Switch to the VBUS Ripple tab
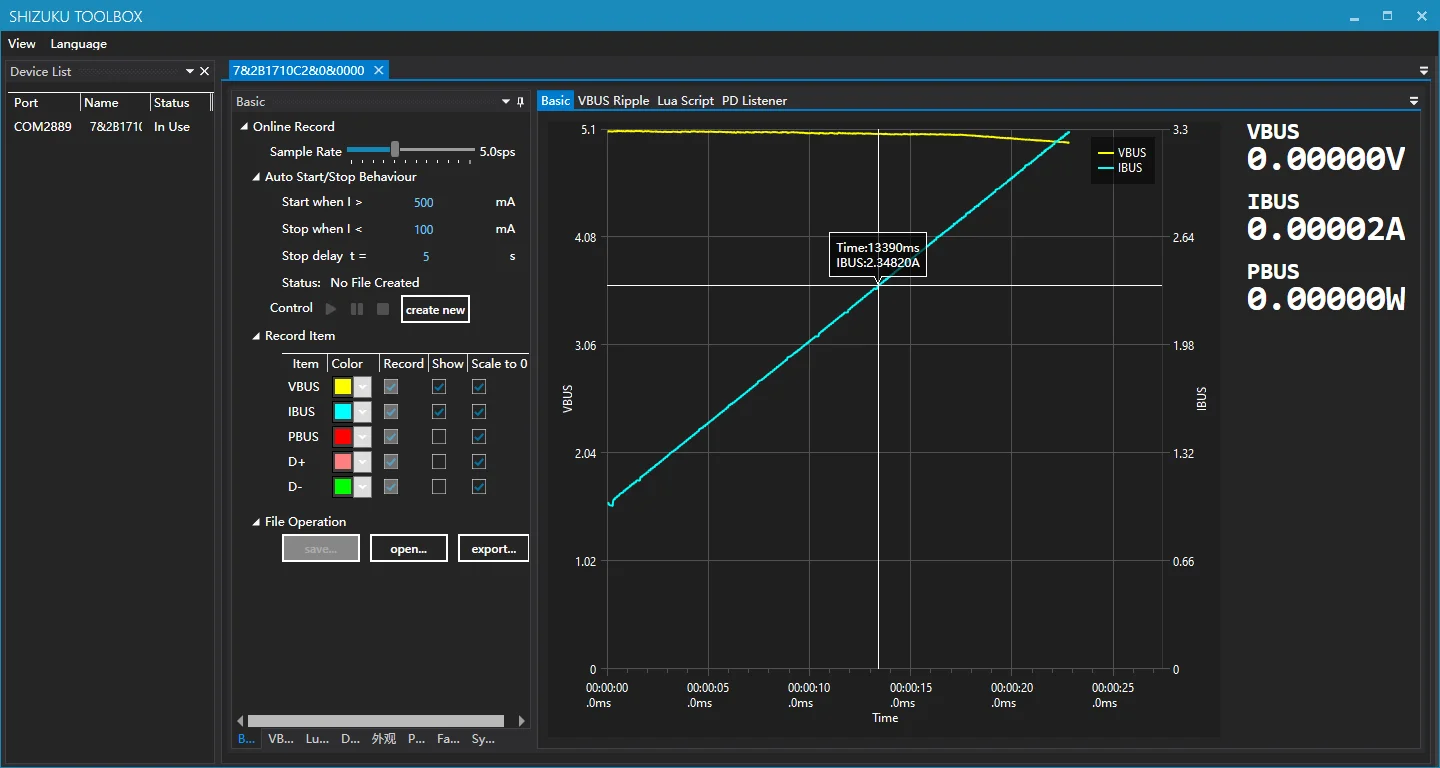The image size is (1440, 768). (x=613, y=101)
